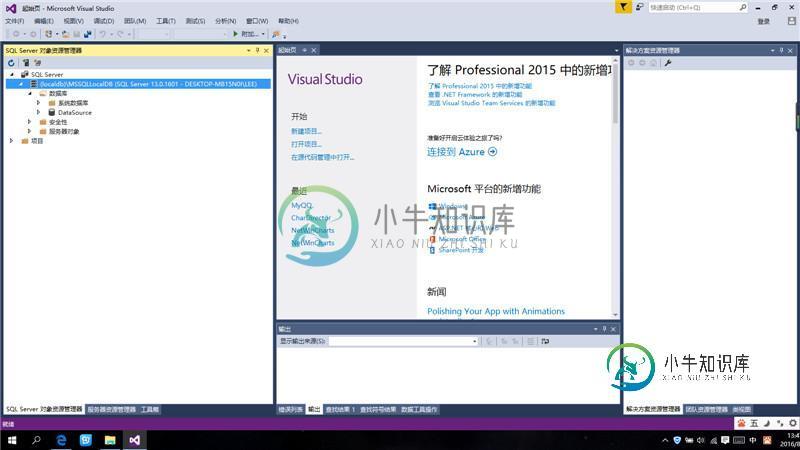Screen dimensions: 800x450
Task: Click the Visual Studio logo in title bar
Action: point(11,8)
